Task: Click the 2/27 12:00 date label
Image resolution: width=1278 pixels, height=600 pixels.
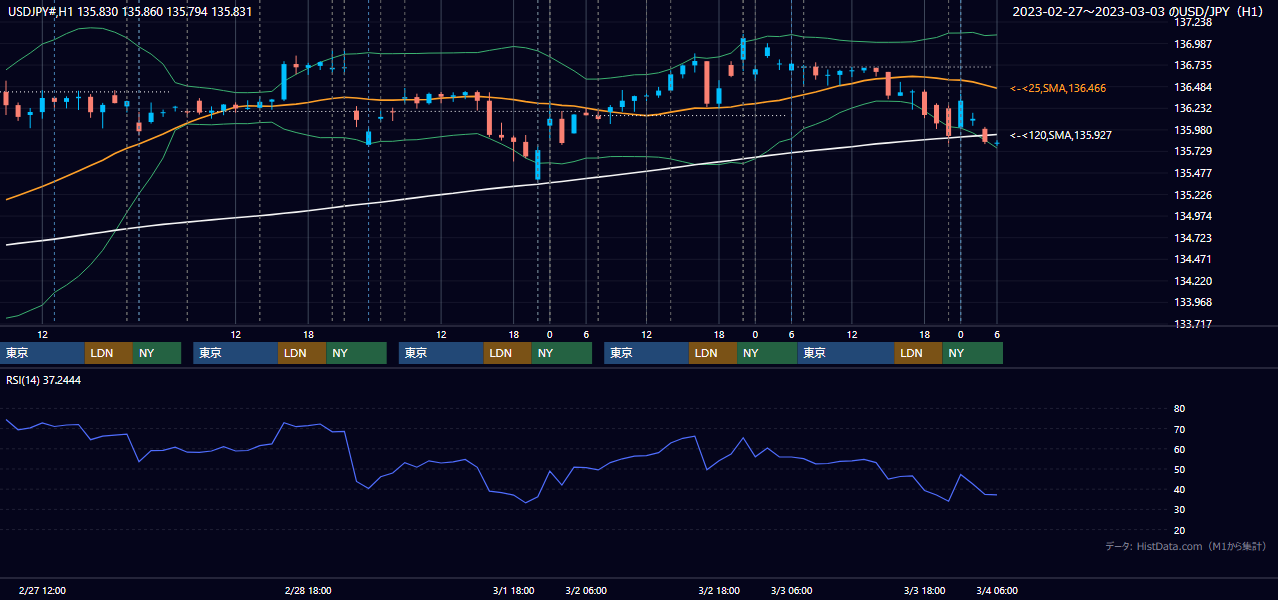Action: tap(42, 590)
